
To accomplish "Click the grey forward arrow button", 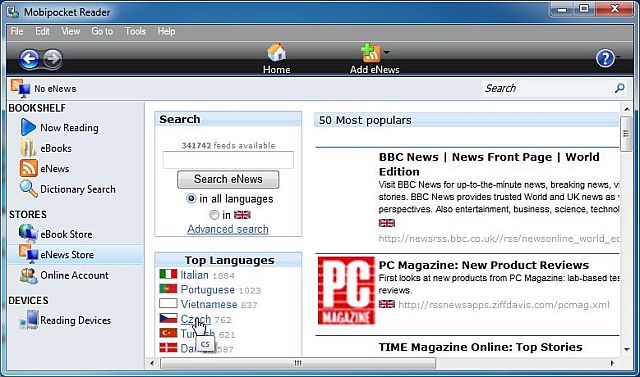I will click(53, 59).
